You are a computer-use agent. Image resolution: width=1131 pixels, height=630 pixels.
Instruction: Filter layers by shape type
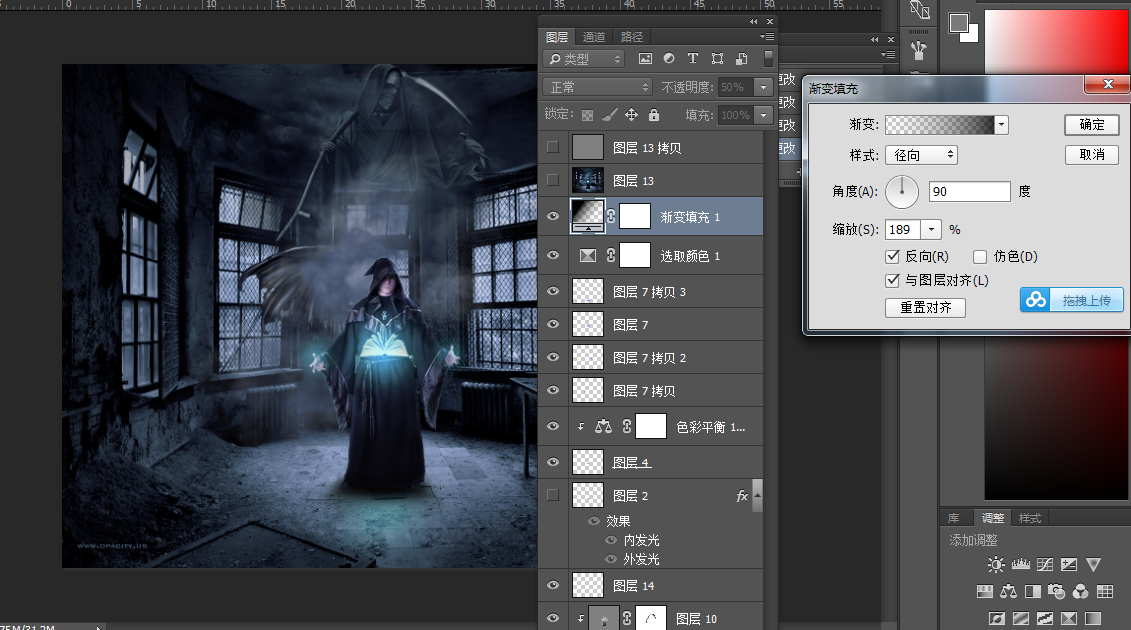click(717, 58)
